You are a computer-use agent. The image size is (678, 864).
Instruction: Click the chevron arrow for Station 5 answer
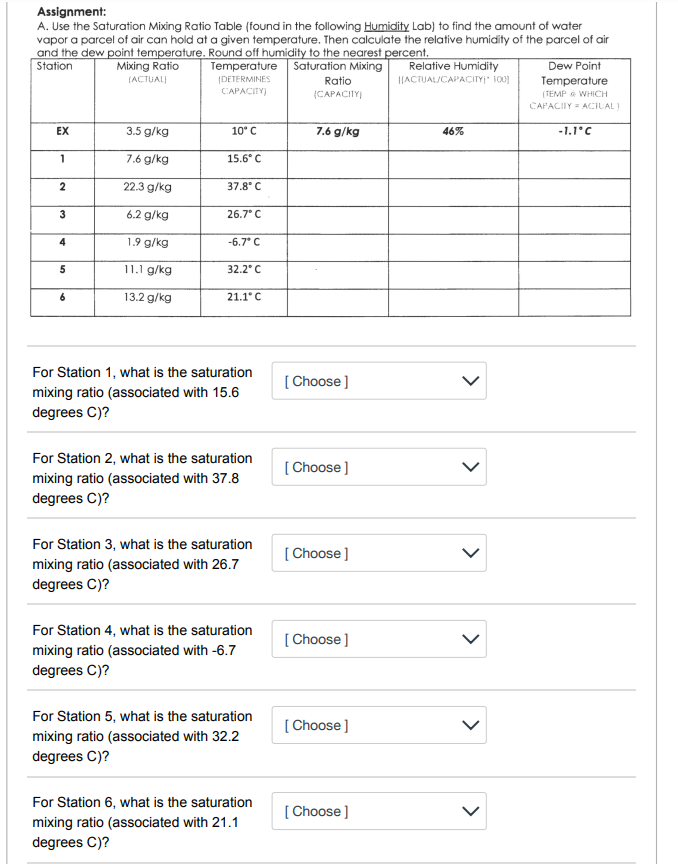coord(470,725)
